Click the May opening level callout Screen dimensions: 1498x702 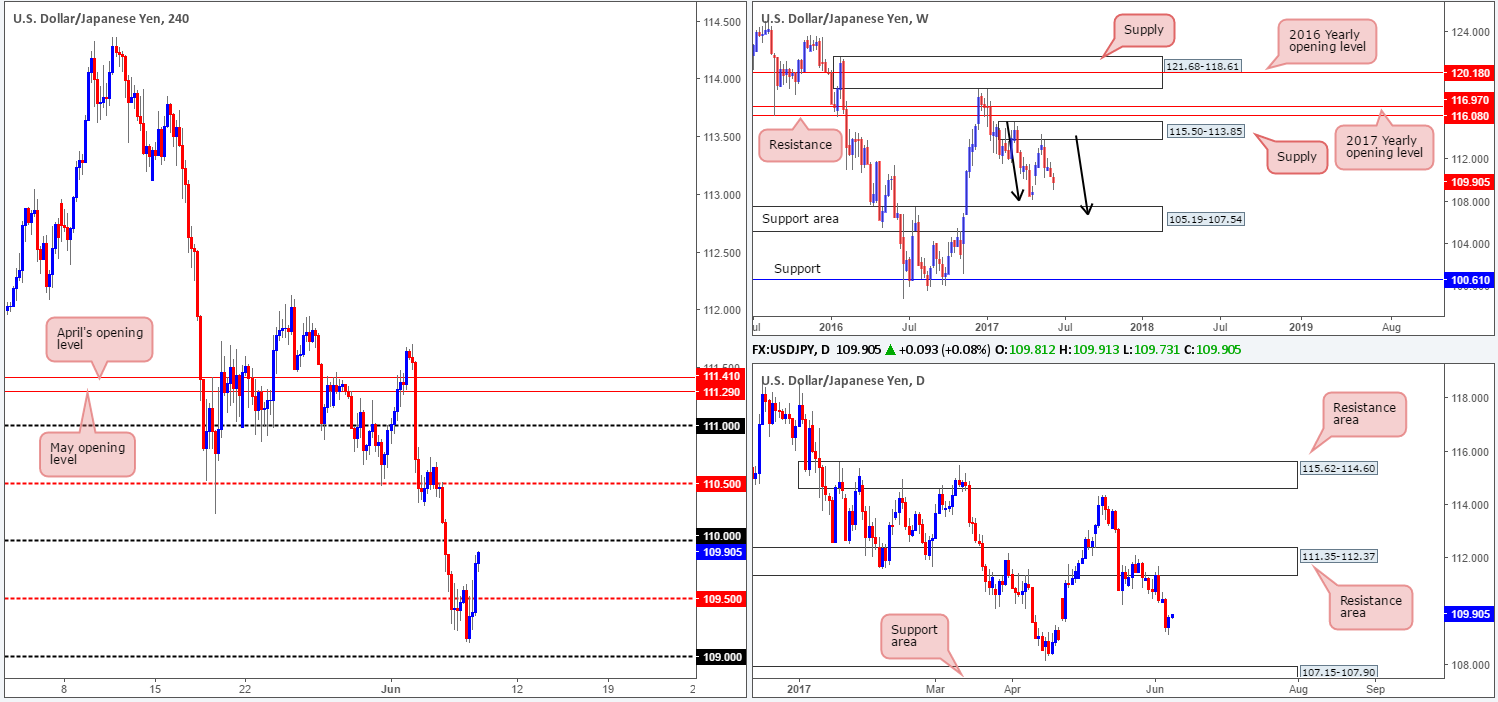click(86, 456)
